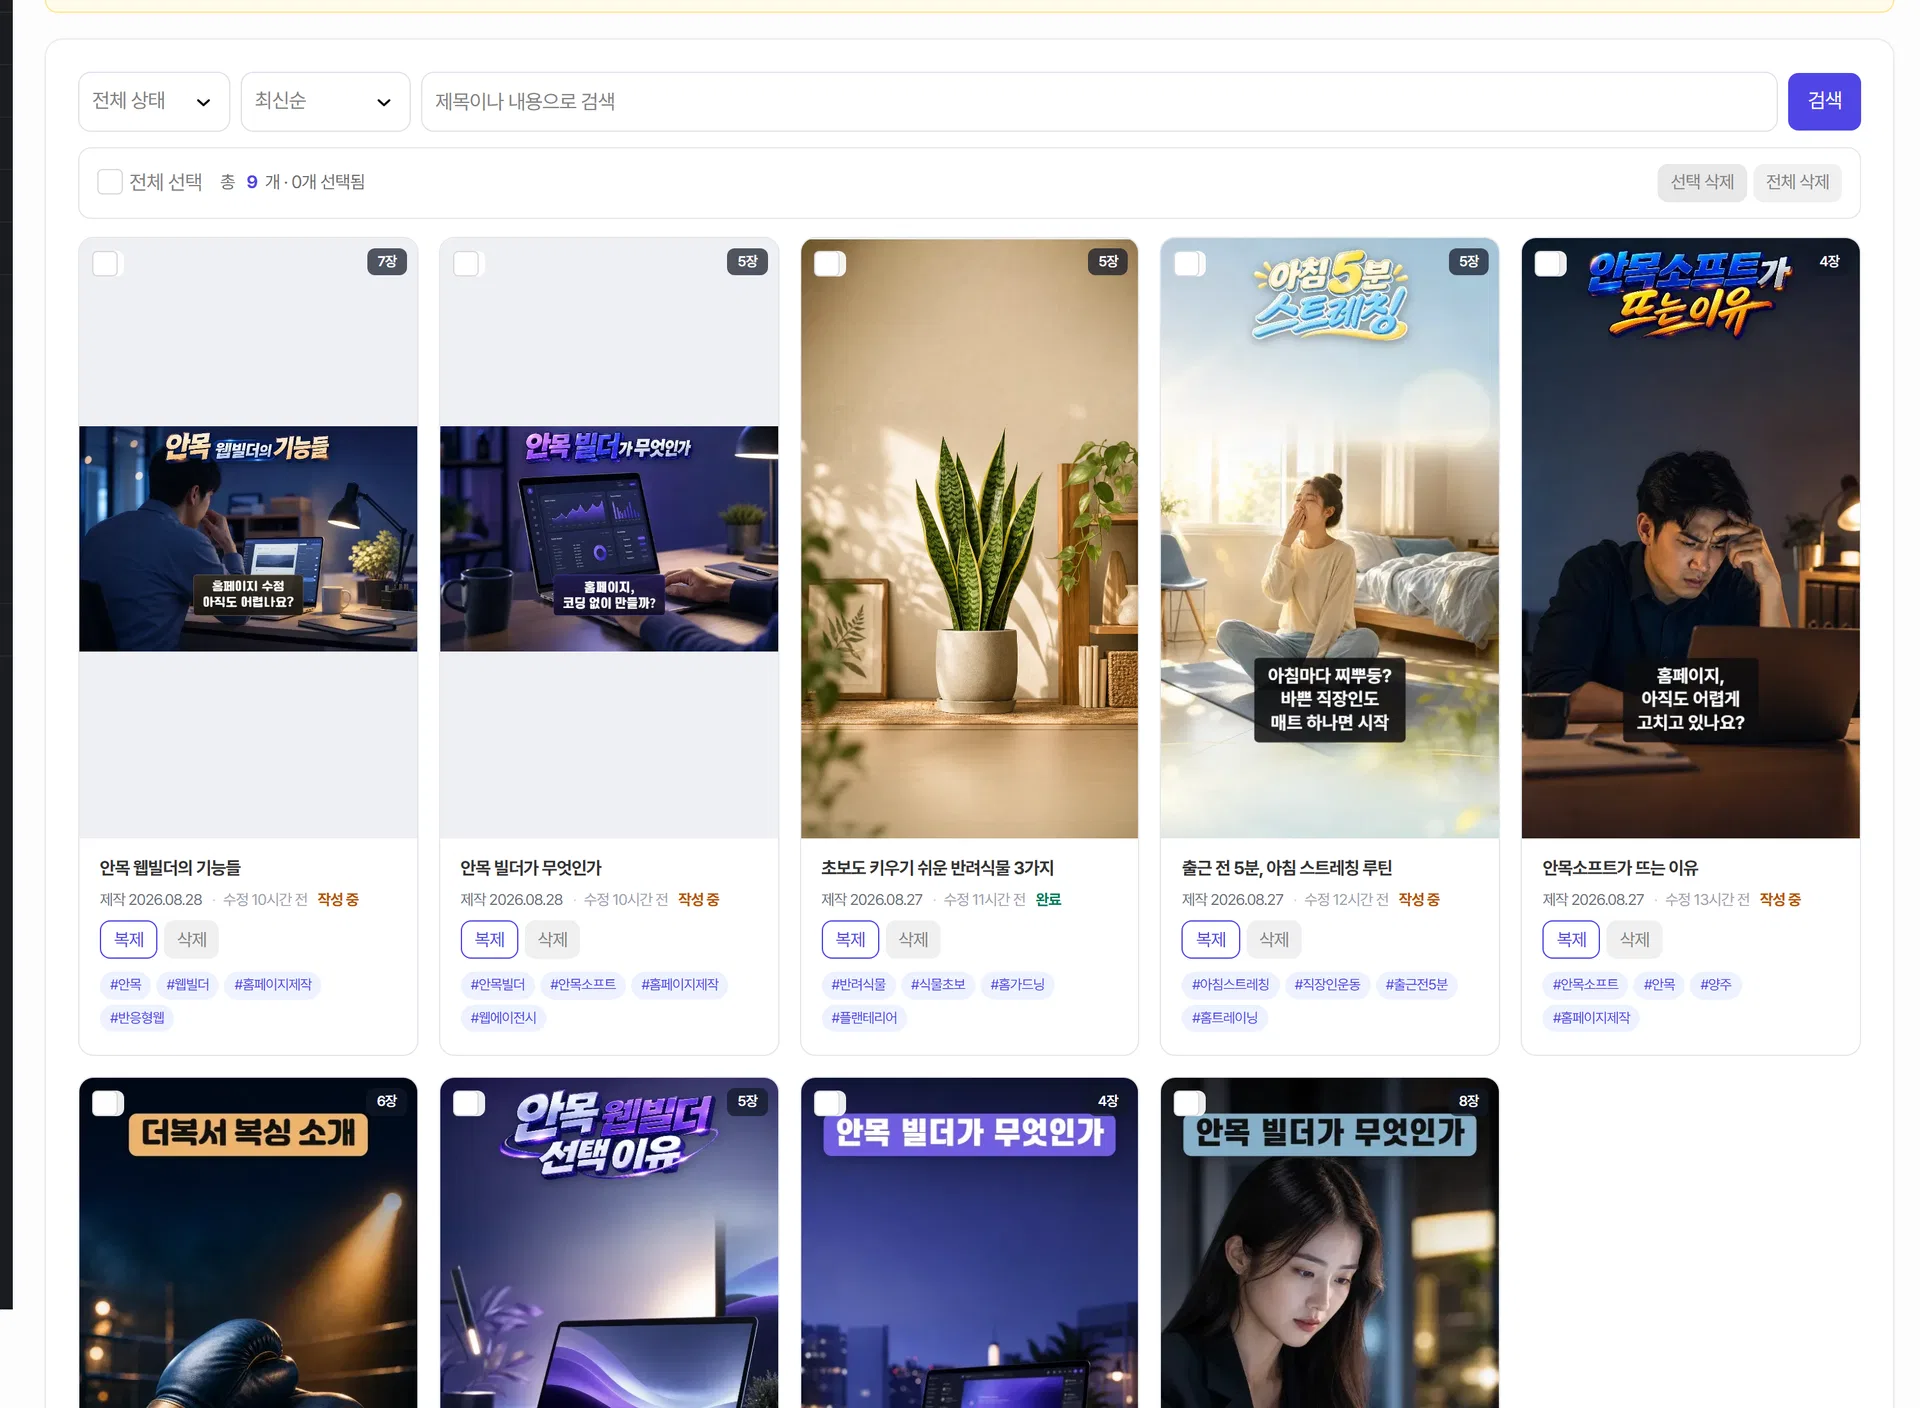Click the #반응형웹 hashtag
Image resolution: width=1920 pixels, height=1408 pixels.
(137, 1018)
